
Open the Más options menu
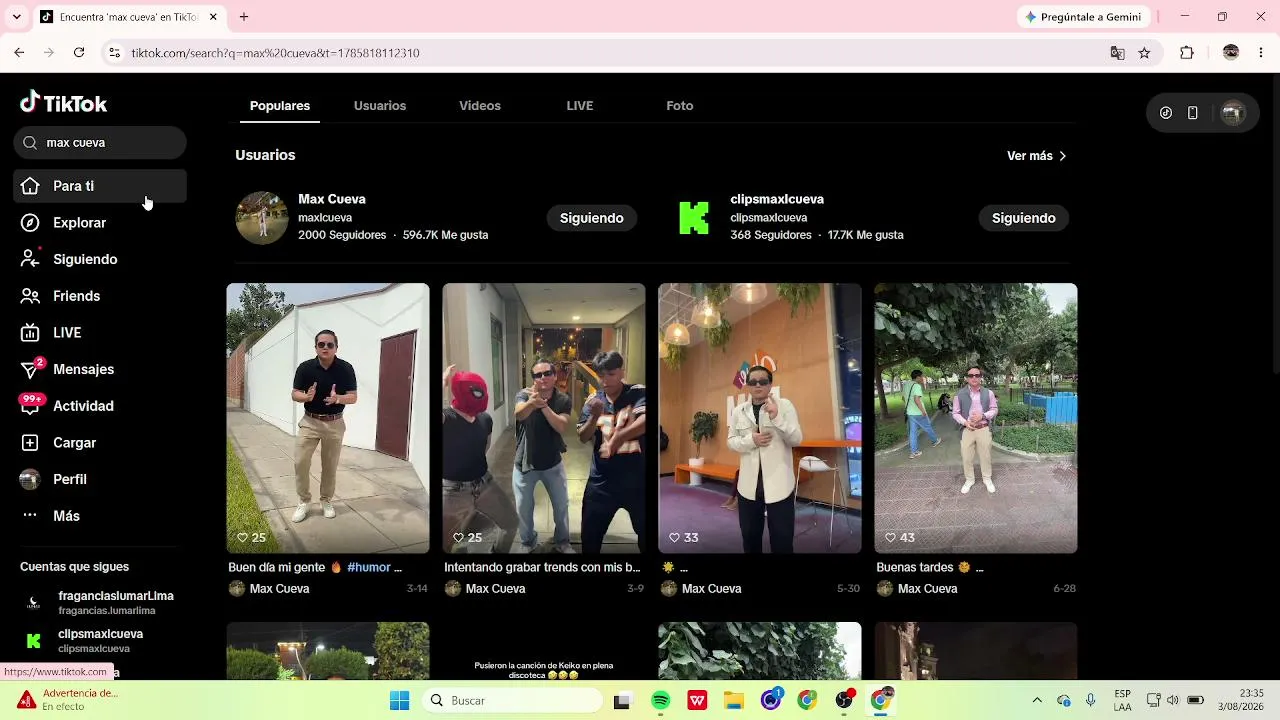click(x=100, y=516)
